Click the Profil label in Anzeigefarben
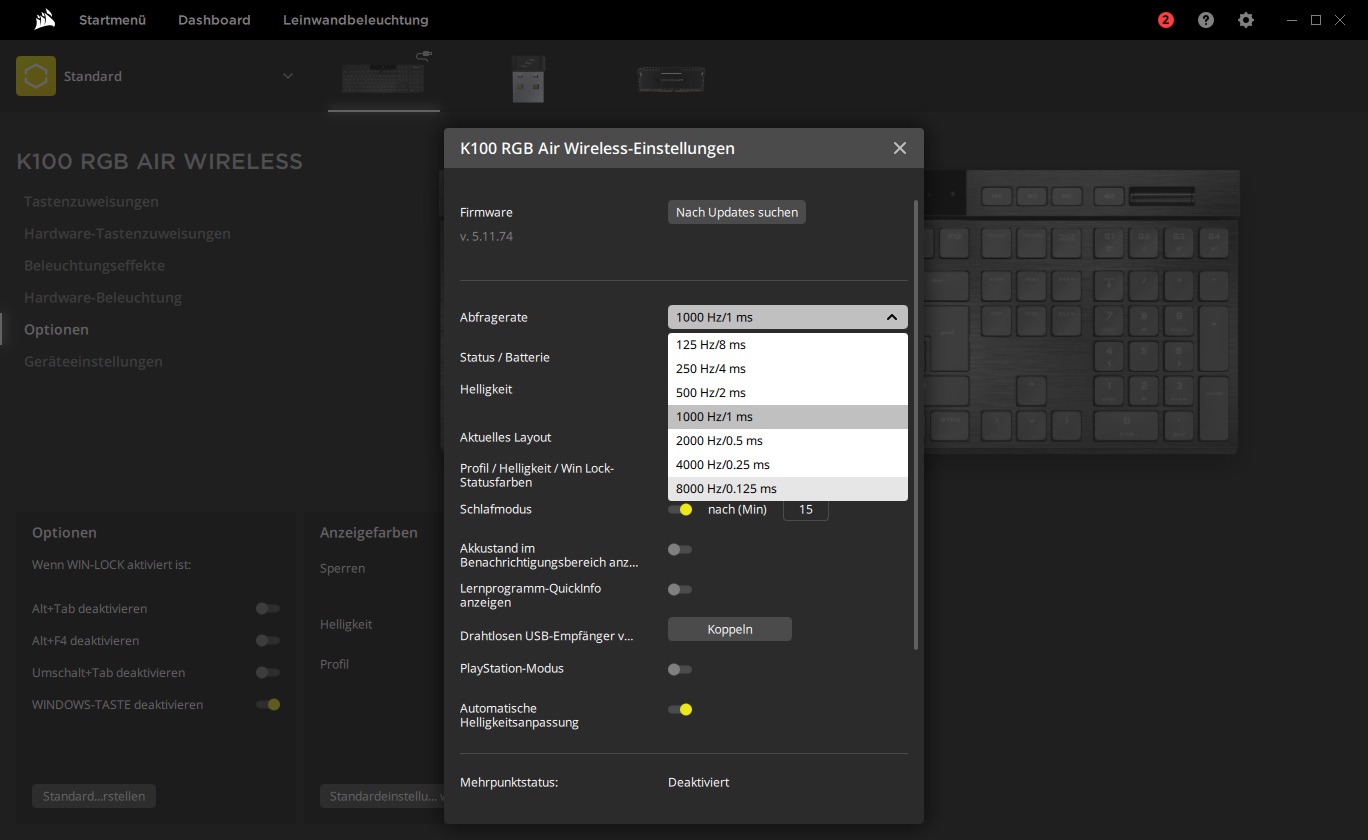Image resolution: width=1368 pixels, height=840 pixels. point(334,664)
